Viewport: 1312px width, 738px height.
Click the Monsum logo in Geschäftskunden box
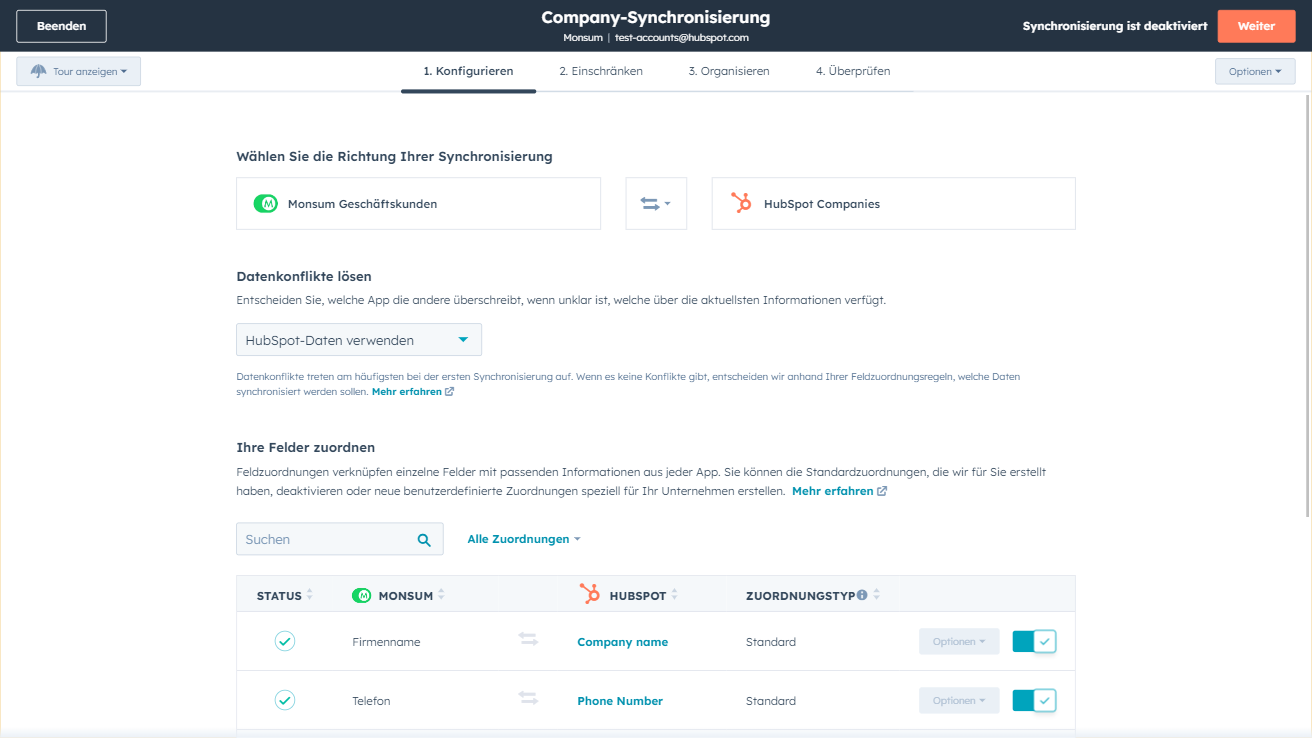coord(265,204)
